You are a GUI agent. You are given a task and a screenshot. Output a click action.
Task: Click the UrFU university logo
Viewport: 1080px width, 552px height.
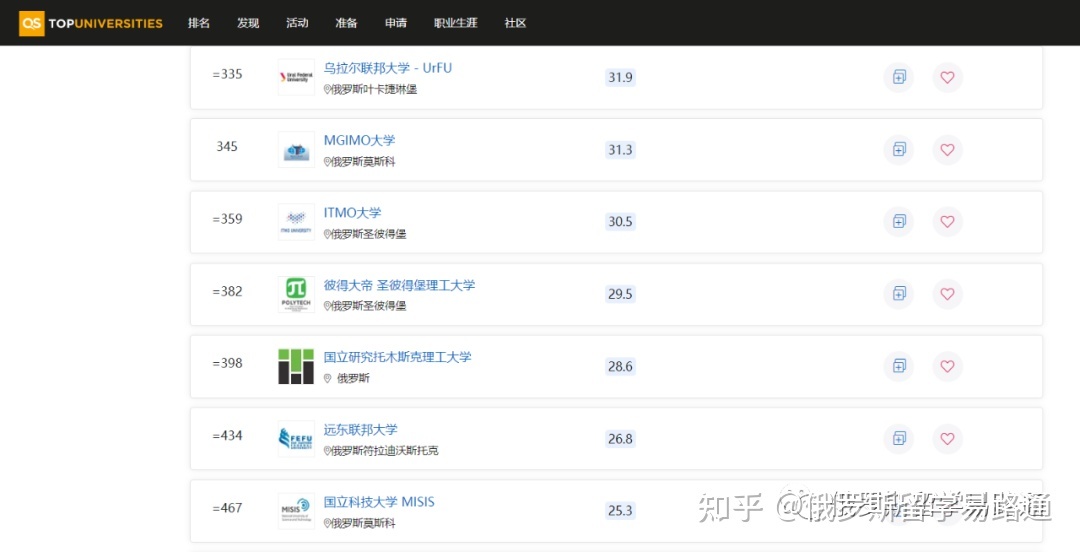tap(296, 77)
